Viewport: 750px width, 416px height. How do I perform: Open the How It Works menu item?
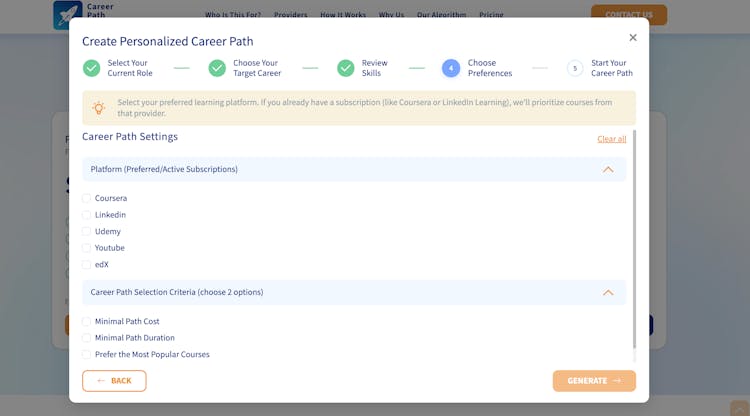tap(343, 15)
